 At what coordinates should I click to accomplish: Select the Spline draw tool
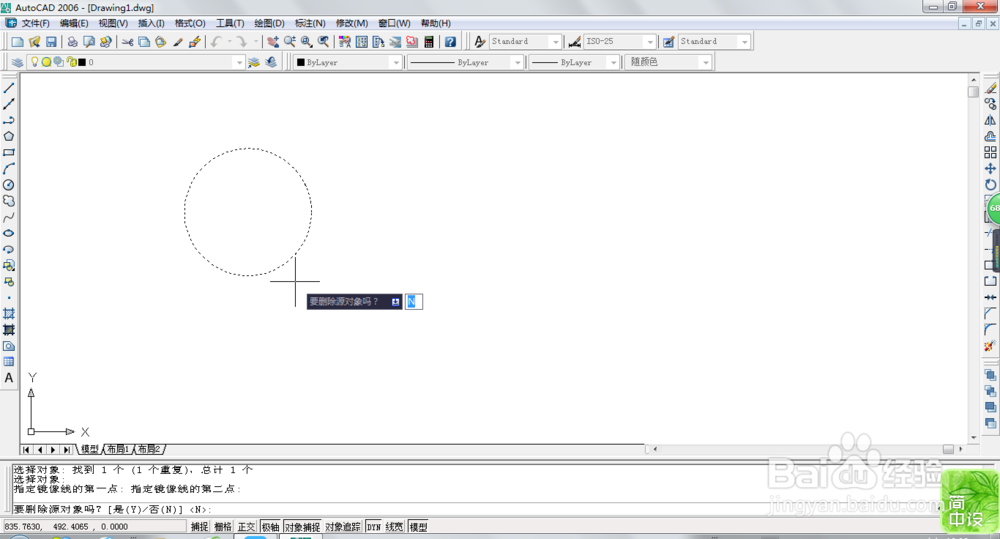(9, 217)
